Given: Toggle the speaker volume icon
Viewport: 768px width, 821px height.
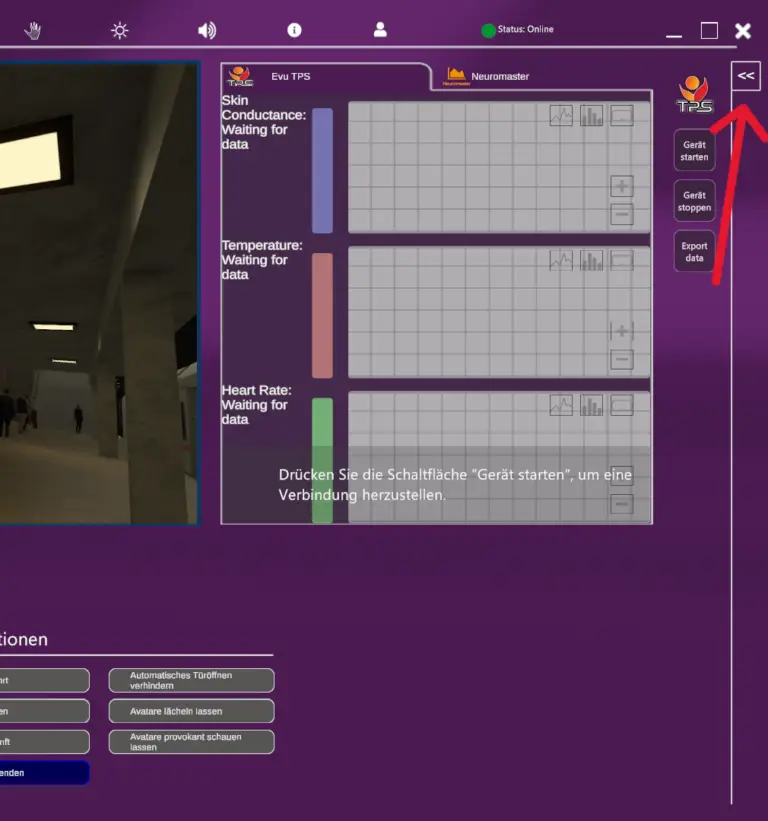Looking at the screenshot, I should pyautogui.click(x=207, y=30).
